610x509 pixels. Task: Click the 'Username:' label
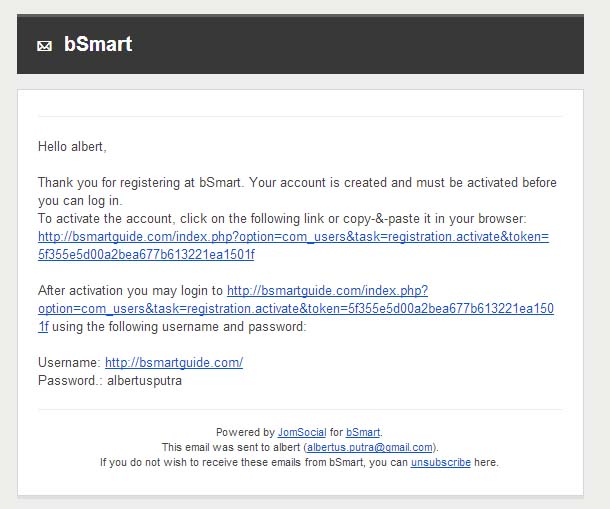[x=70, y=363]
